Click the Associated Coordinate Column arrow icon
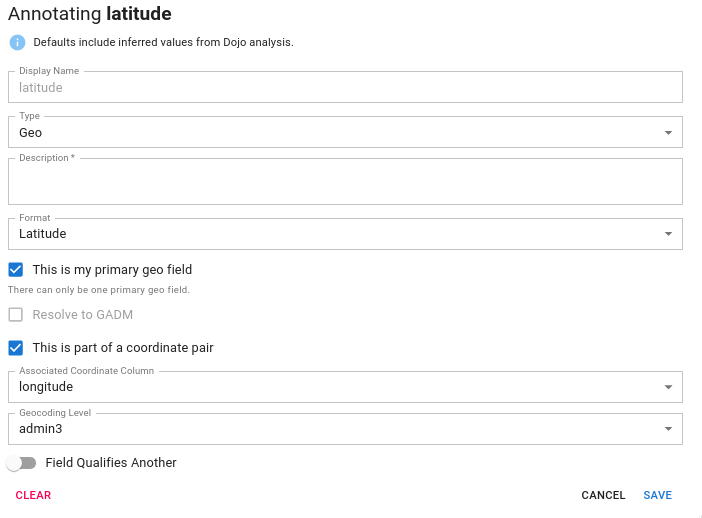This screenshot has height=518, width=702. pos(668,387)
